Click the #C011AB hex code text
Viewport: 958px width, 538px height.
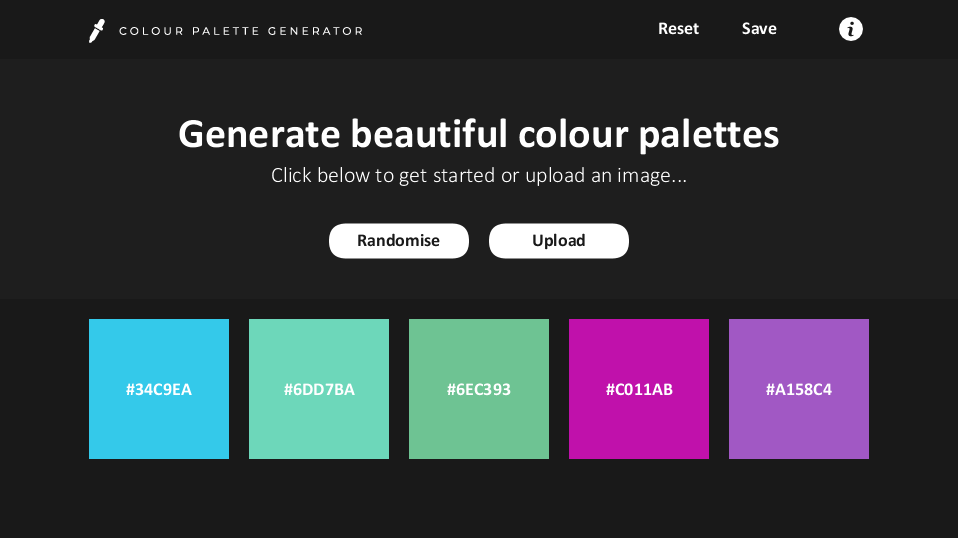pyautogui.click(x=639, y=390)
